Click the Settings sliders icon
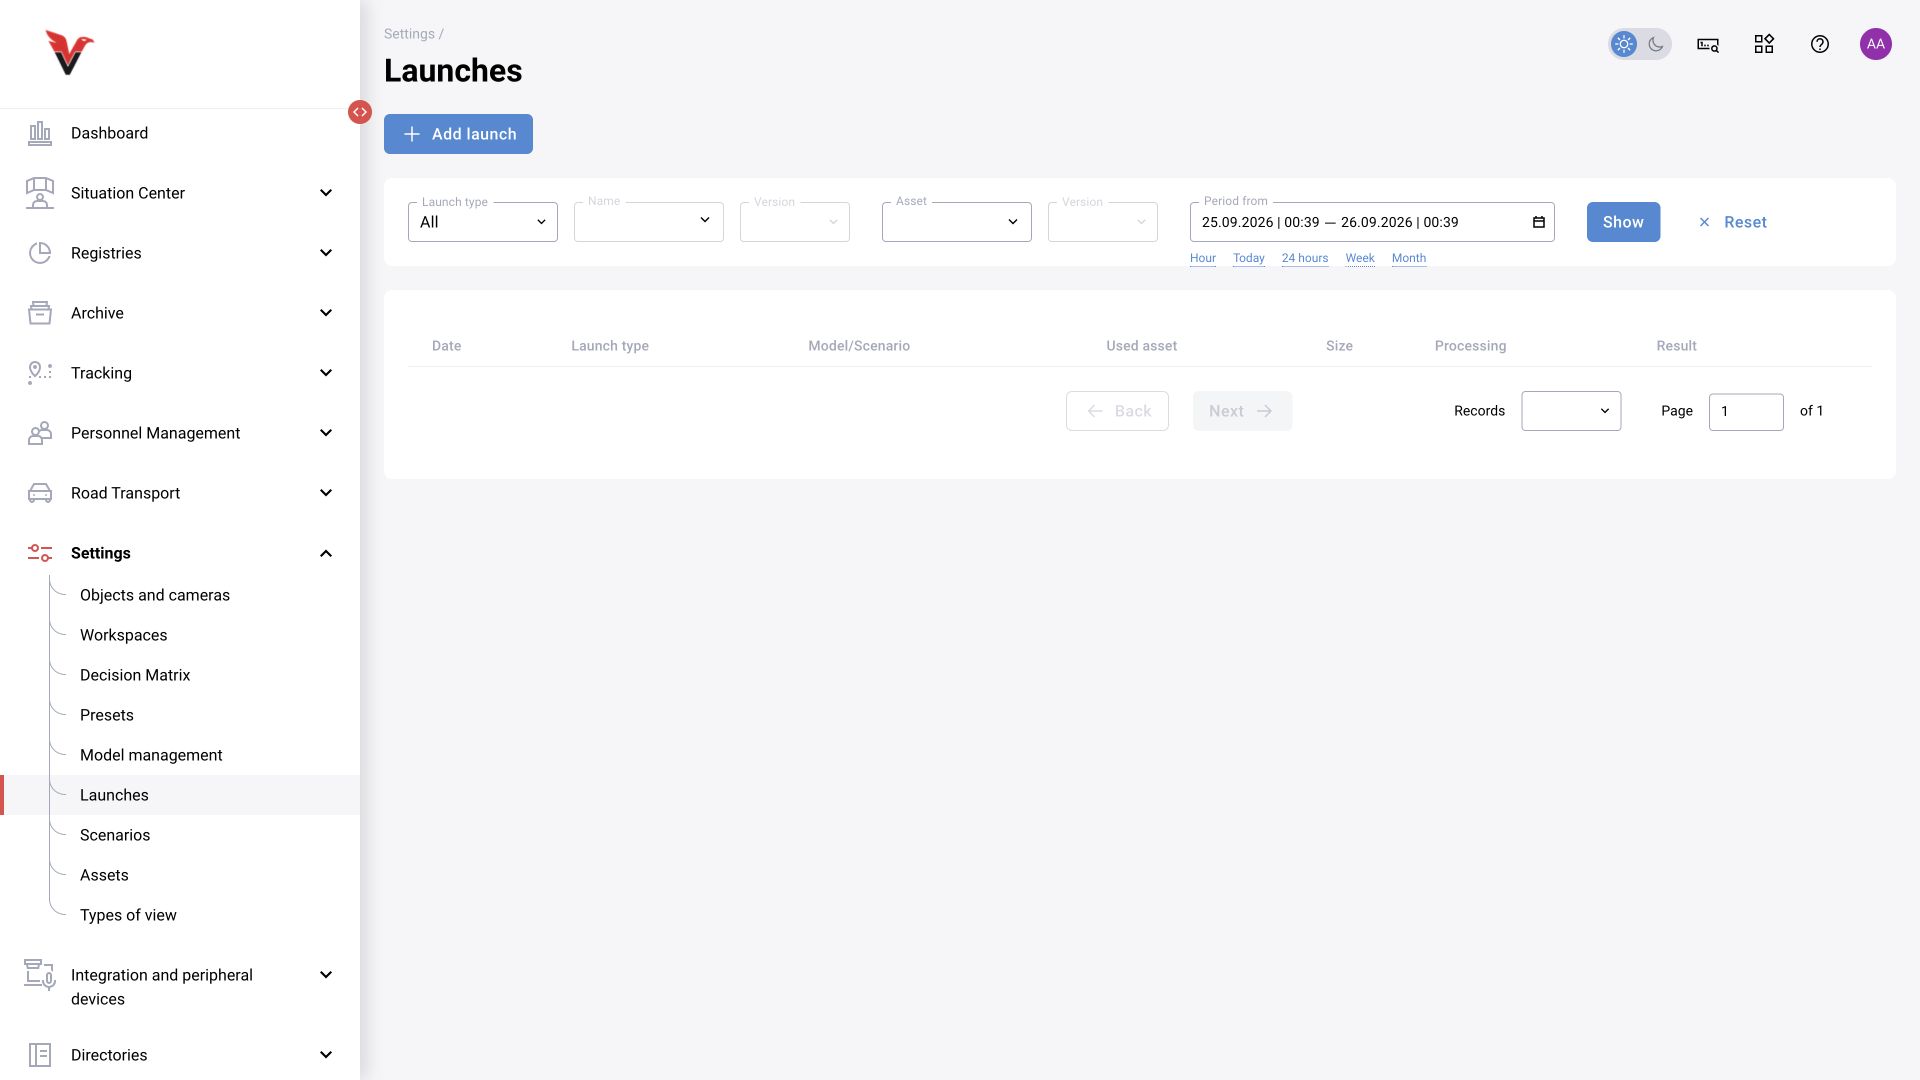Screen dimensions: 1920x1080 pos(40,553)
